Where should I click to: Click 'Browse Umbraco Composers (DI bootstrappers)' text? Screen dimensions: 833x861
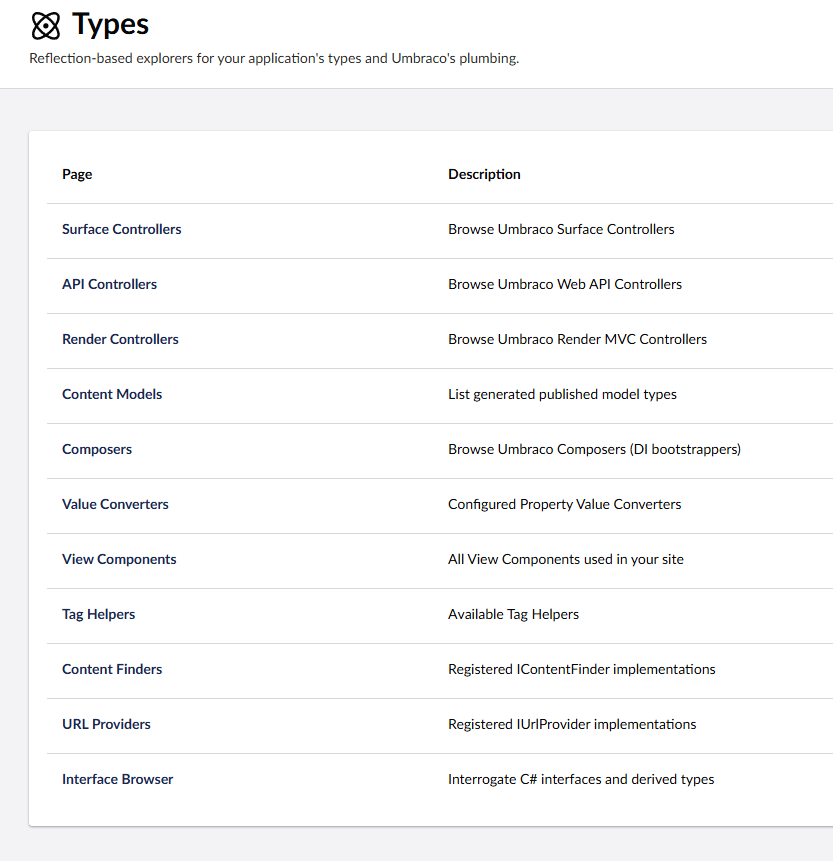(x=594, y=449)
